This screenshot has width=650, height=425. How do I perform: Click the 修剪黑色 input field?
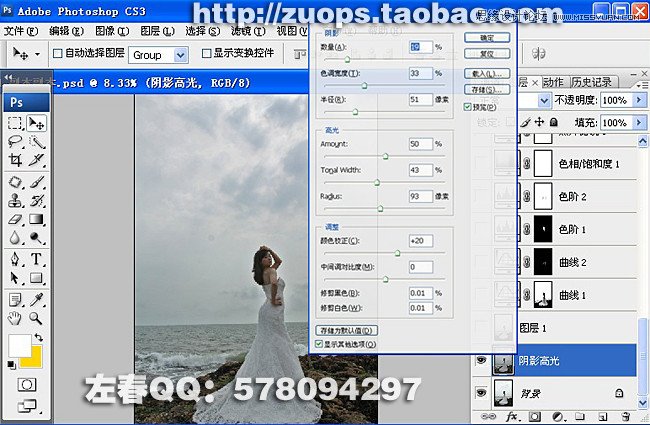(x=421, y=293)
